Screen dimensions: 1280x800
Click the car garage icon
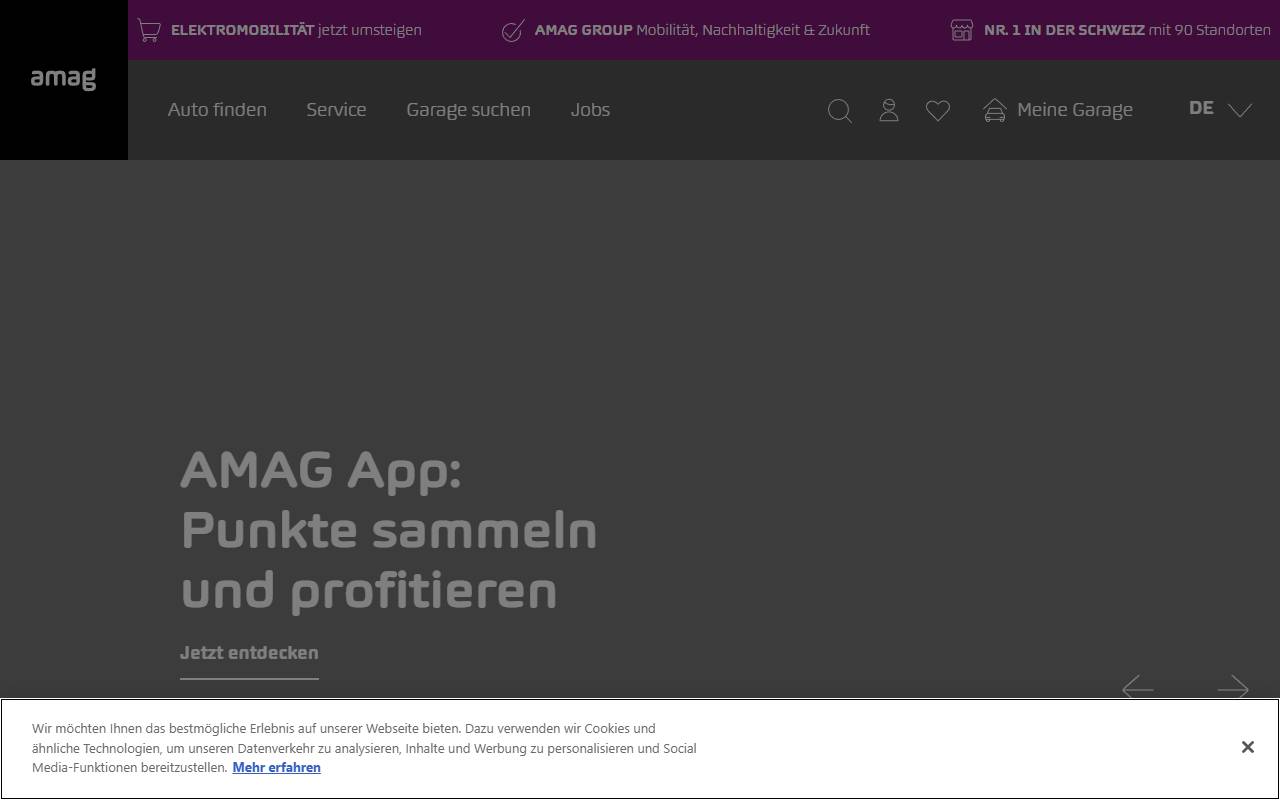pos(995,110)
